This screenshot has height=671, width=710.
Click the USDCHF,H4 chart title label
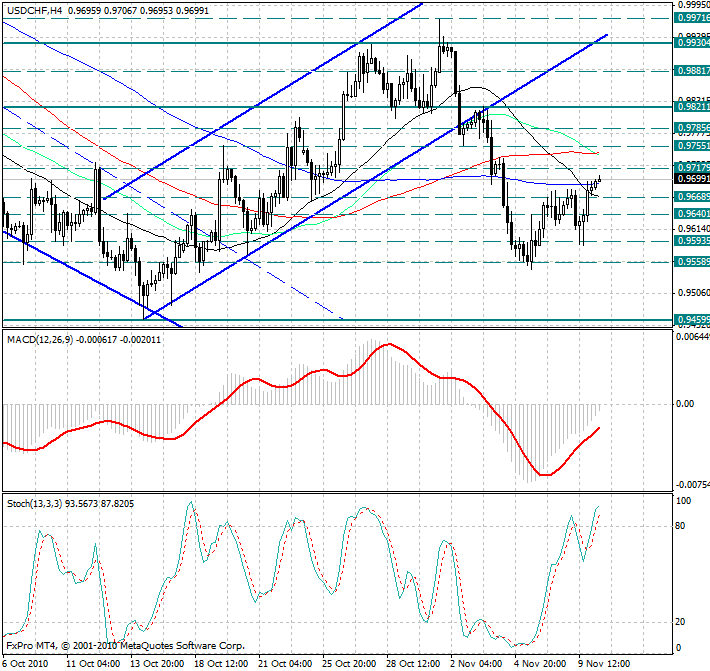(x=35, y=10)
